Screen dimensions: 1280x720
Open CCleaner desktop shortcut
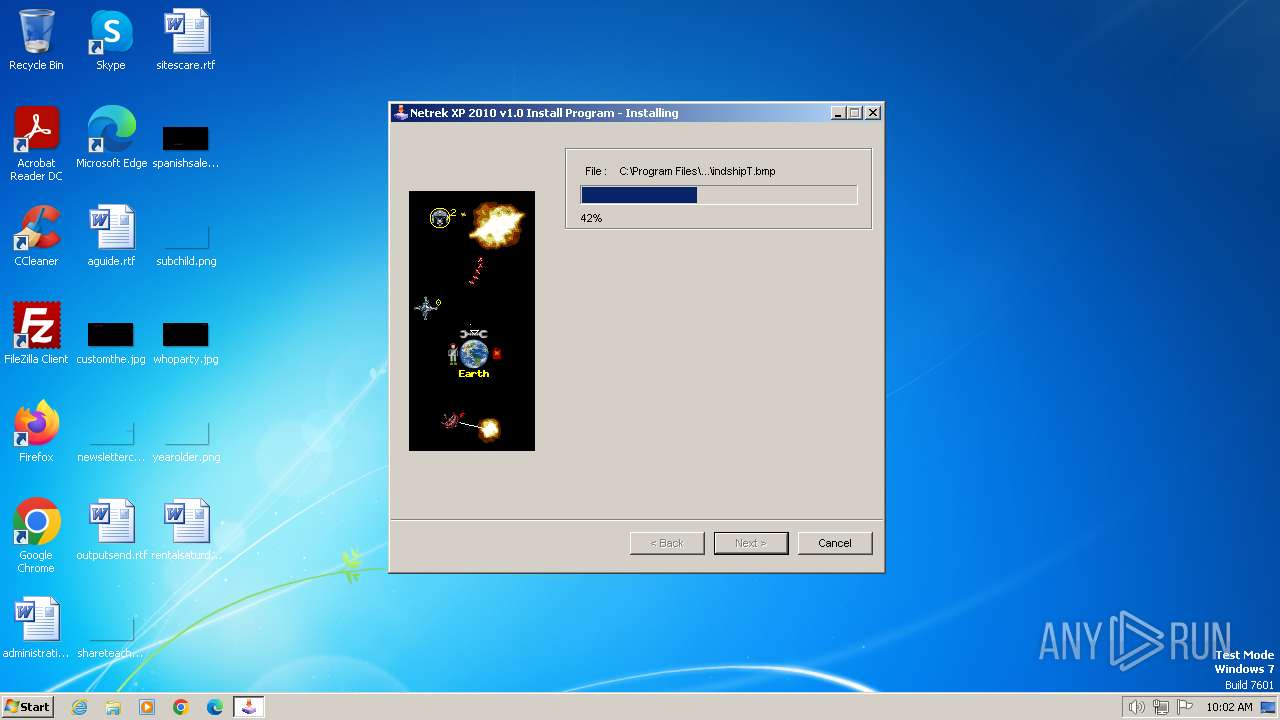tap(36, 236)
